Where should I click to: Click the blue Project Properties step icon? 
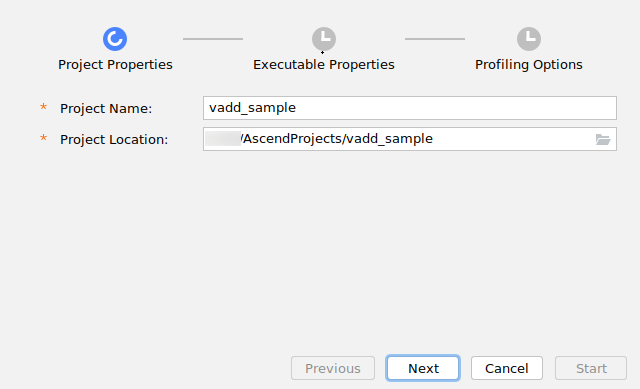(x=115, y=39)
